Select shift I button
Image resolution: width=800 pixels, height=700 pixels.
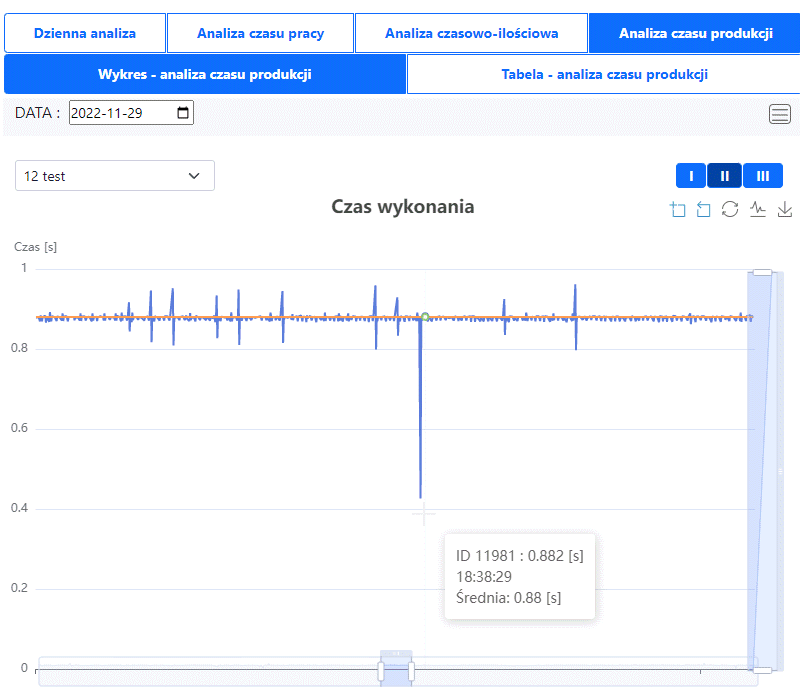691,175
